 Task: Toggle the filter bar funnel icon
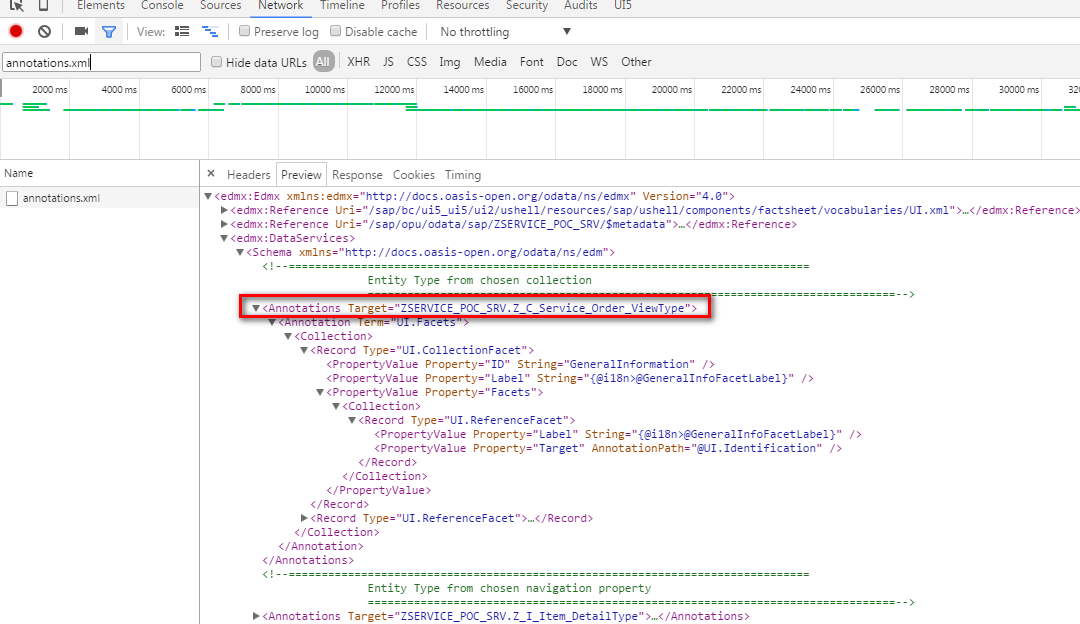[x=109, y=32]
